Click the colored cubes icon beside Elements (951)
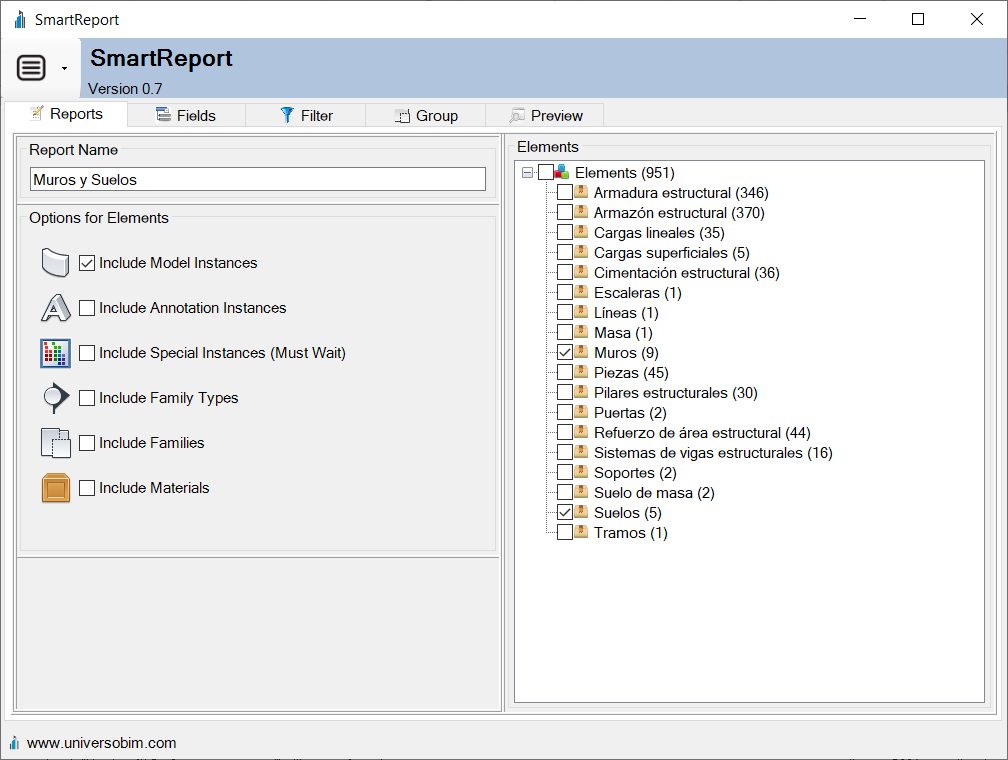This screenshot has height=760, width=1008. [562, 172]
